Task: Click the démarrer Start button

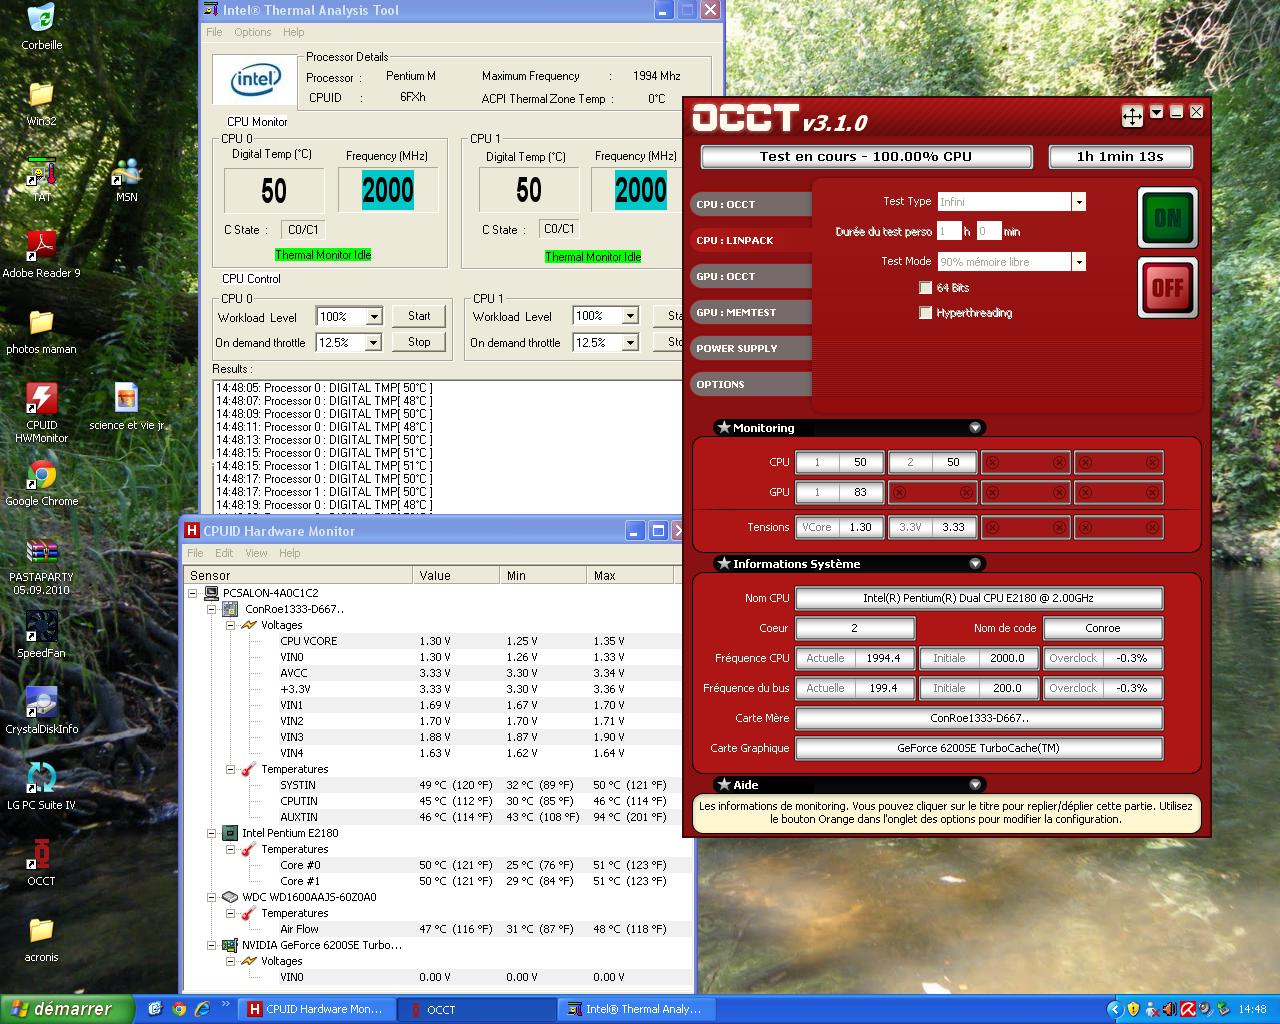Action: [66, 1009]
